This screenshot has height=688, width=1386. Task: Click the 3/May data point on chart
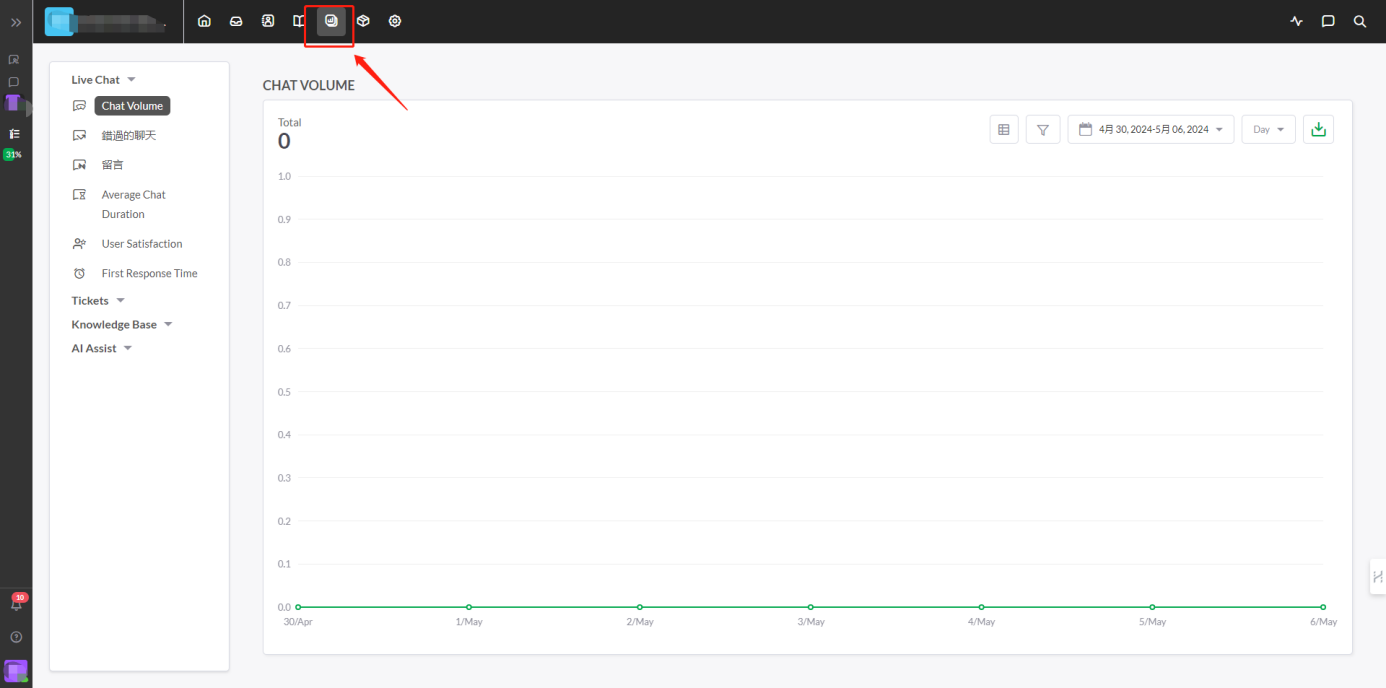[x=811, y=607]
